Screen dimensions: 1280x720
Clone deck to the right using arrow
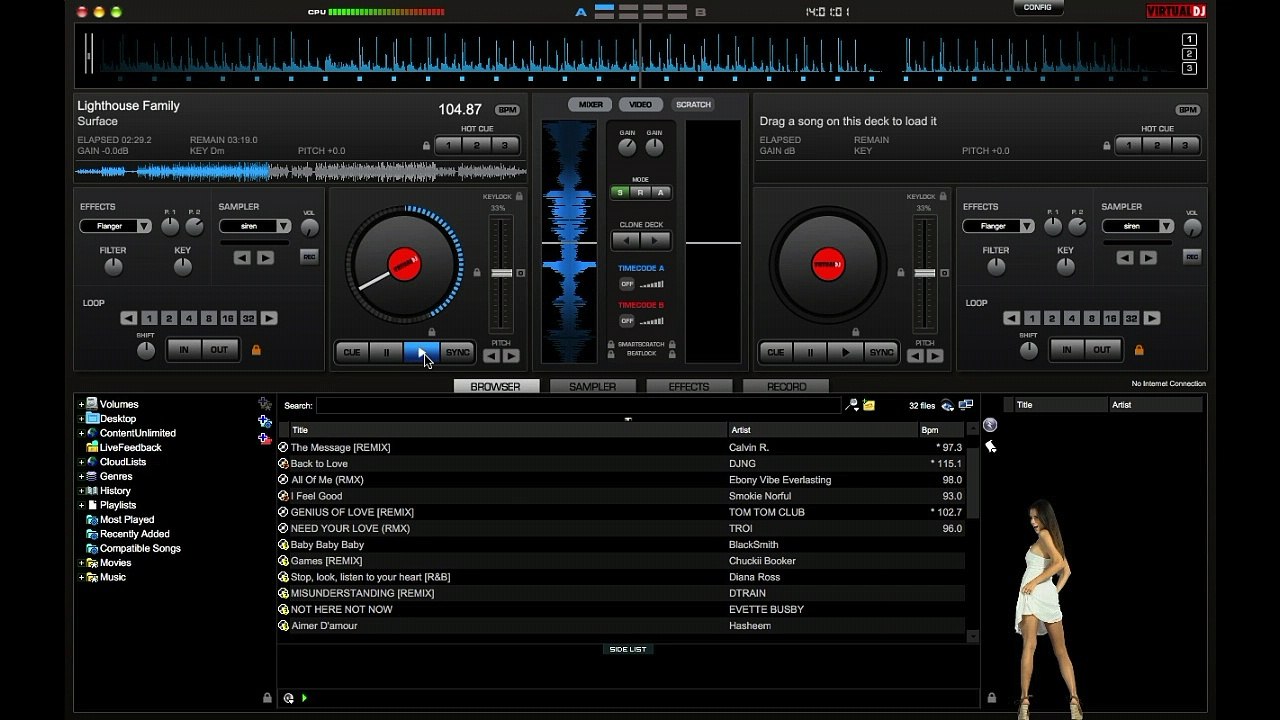pos(655,241)
